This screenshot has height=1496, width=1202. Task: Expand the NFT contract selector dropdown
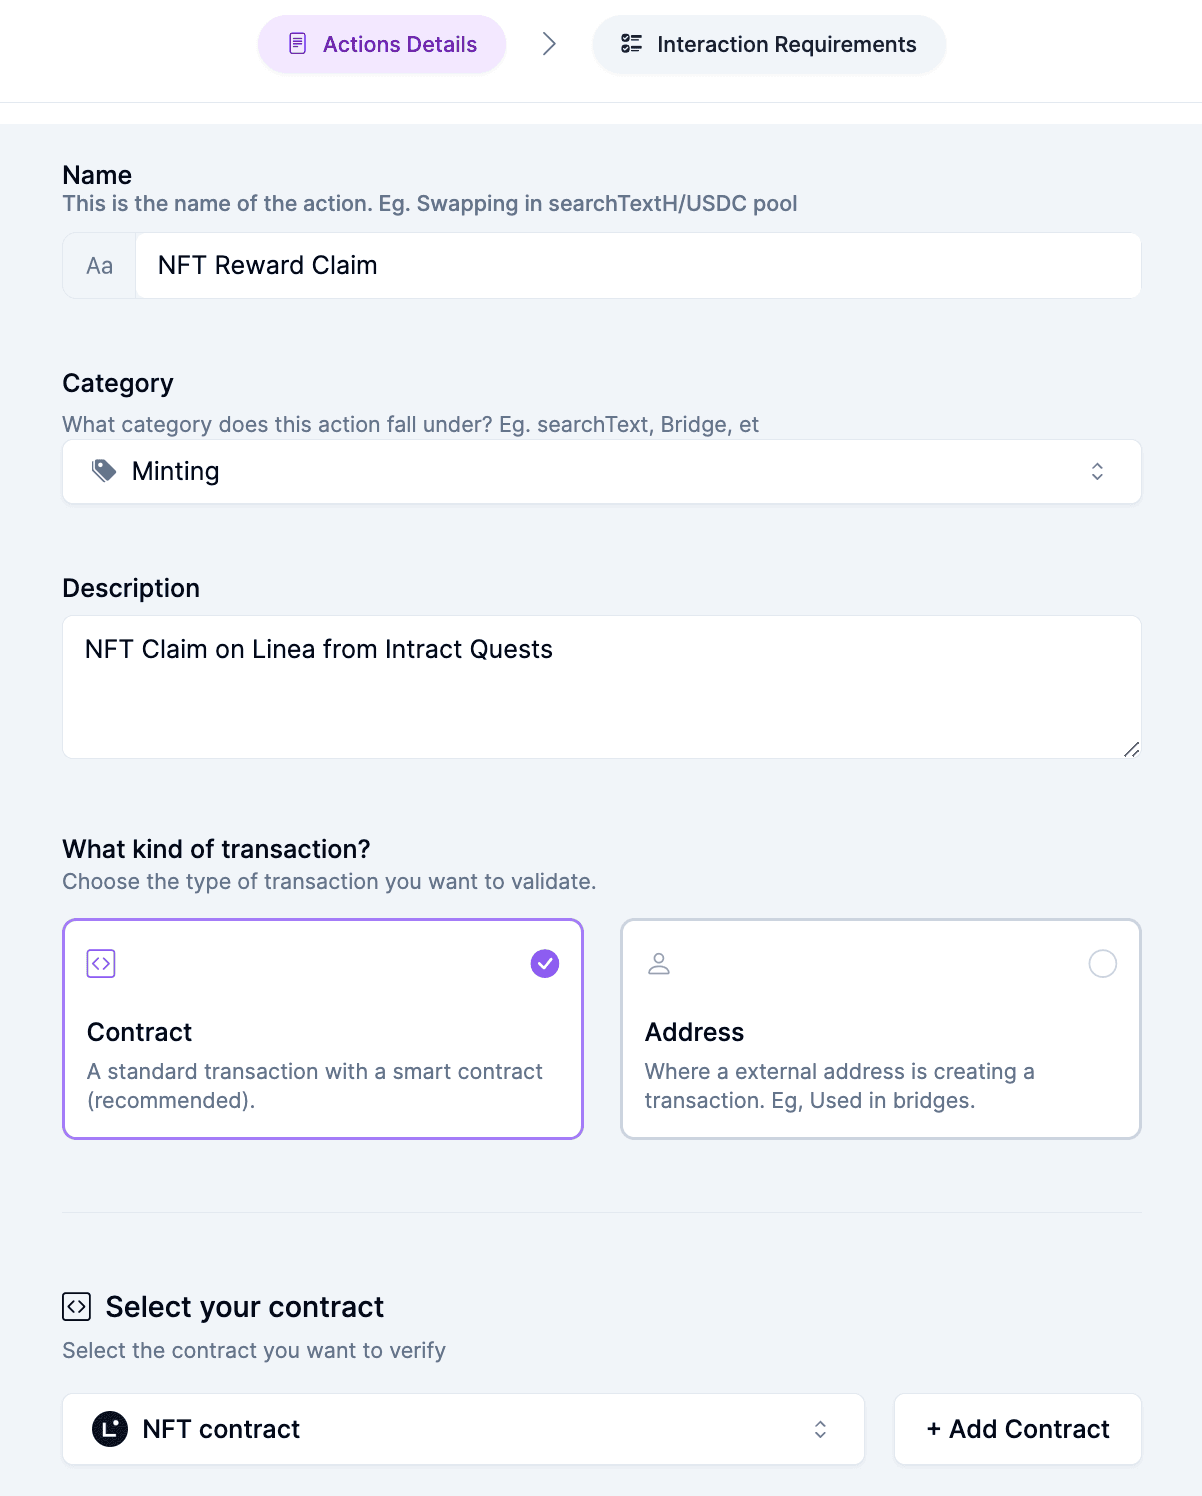(463, 1429)
